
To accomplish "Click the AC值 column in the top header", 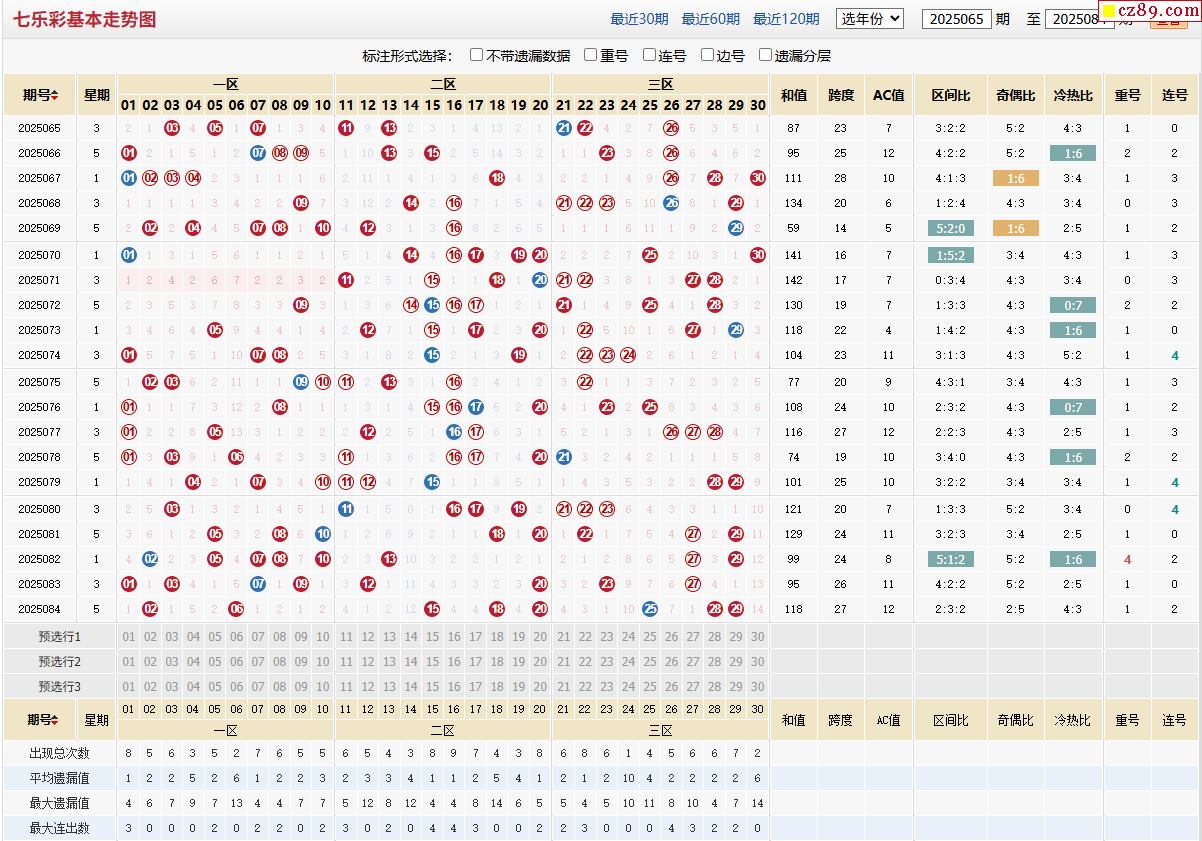I will pyautogui.click(x=889, y=95).
